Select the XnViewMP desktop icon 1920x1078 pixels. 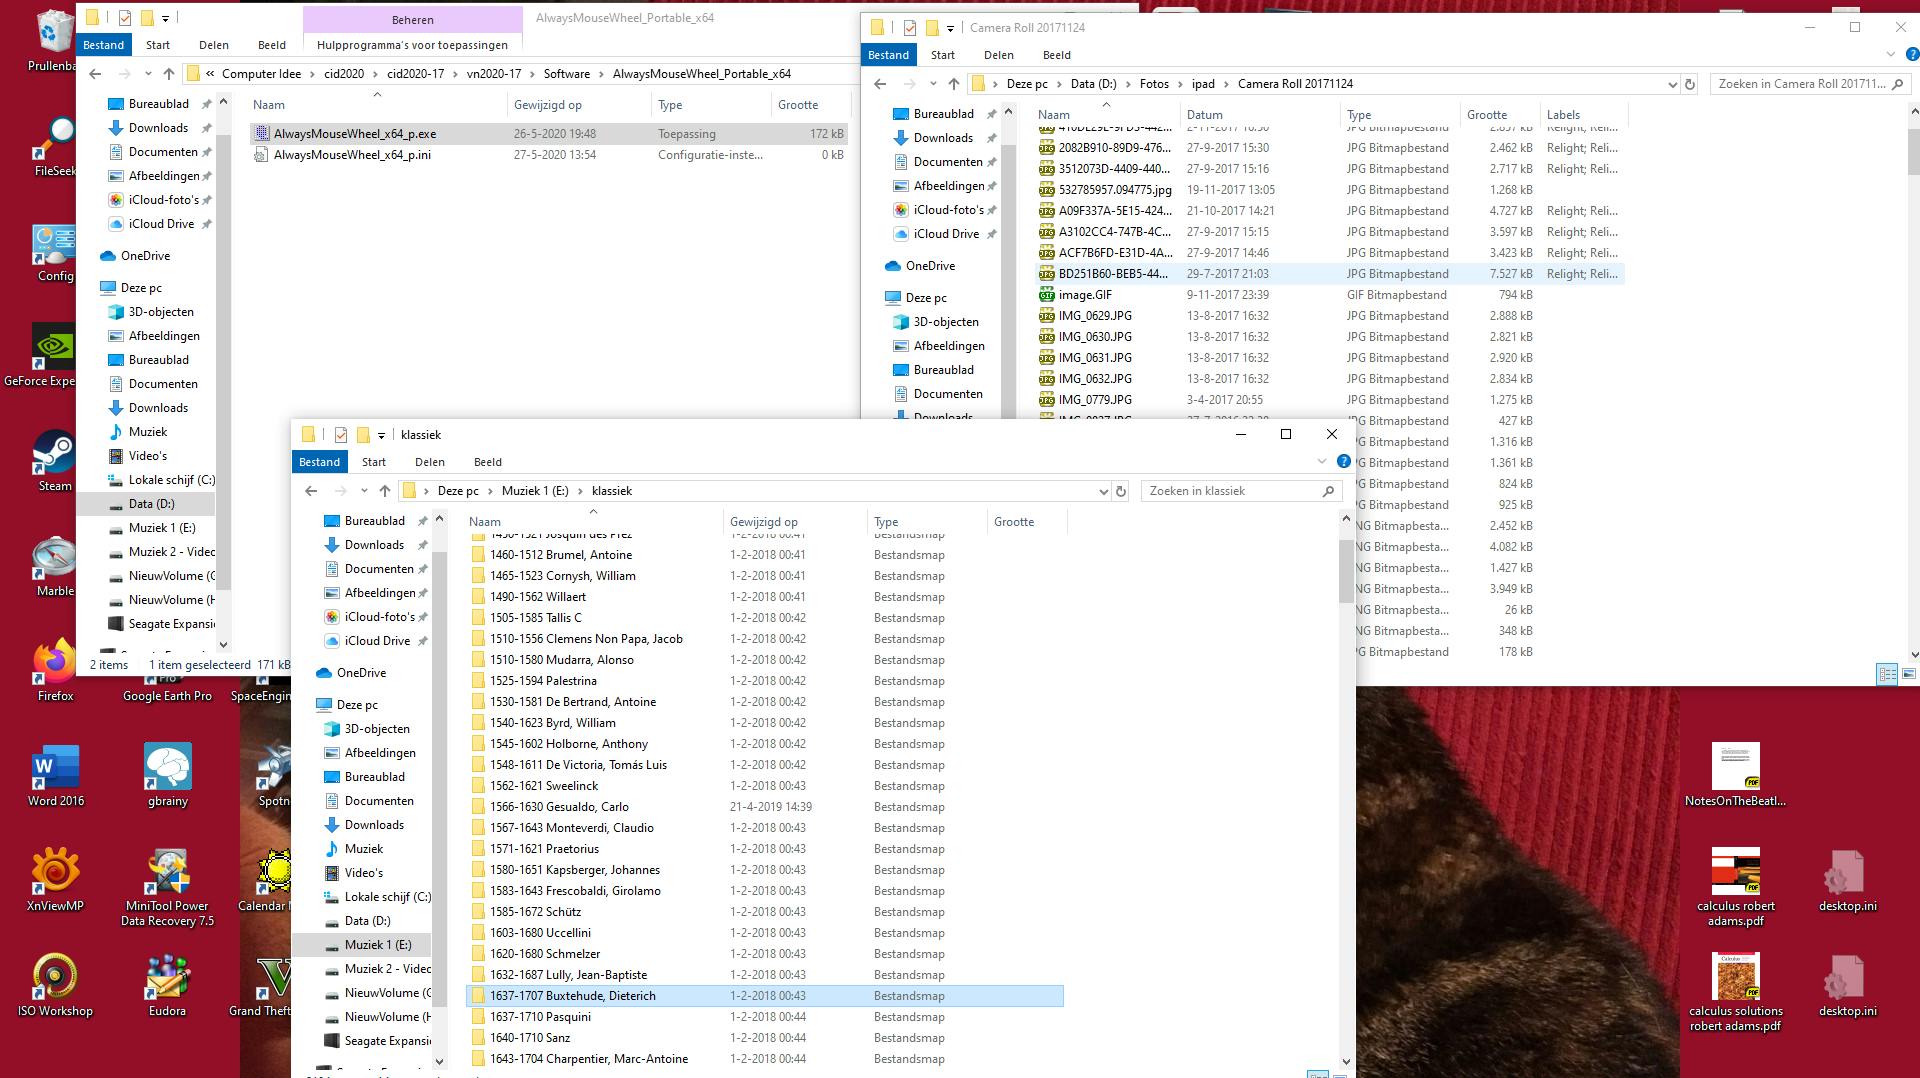[56, 880]
